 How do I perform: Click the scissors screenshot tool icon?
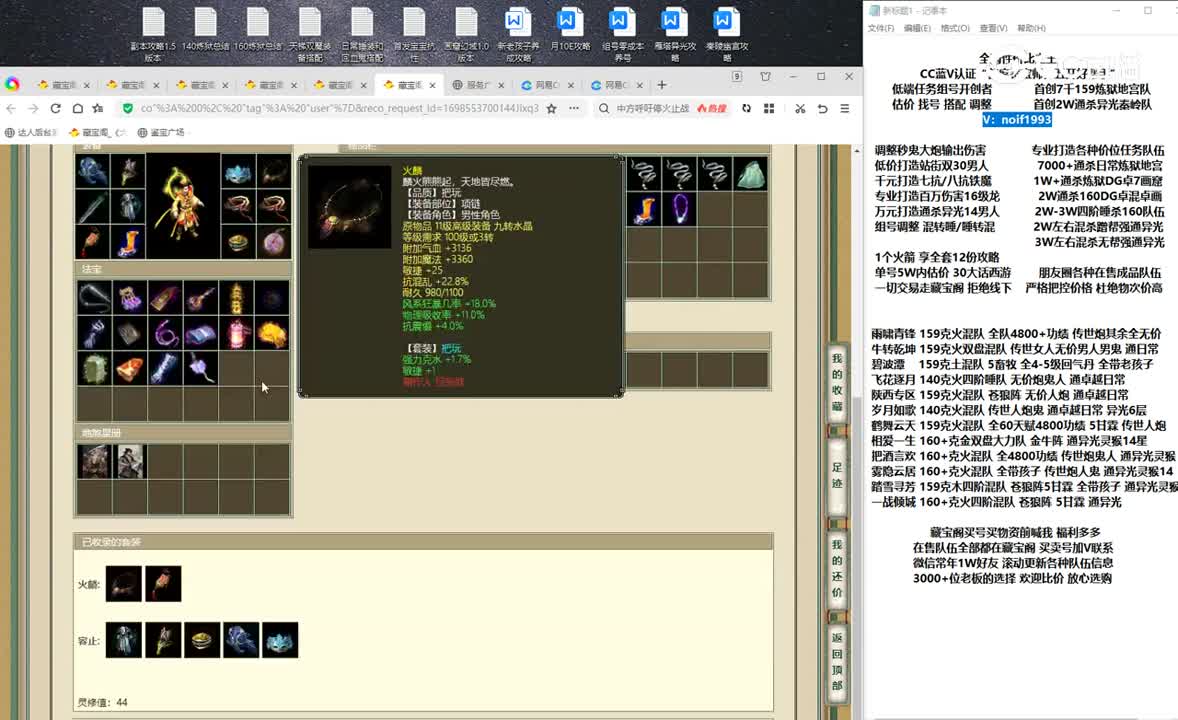[x=800, y=108]
